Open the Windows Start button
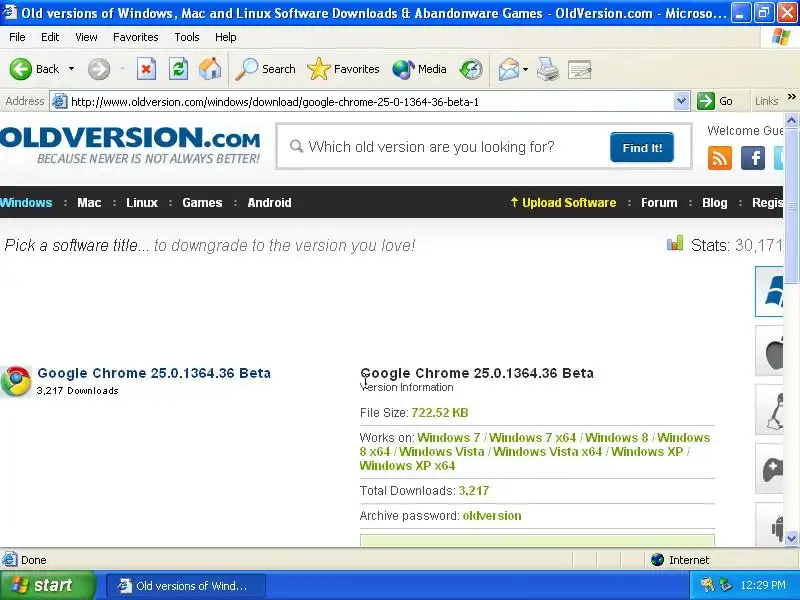Viewport: 800px width, 600px height. coord(47,585)
